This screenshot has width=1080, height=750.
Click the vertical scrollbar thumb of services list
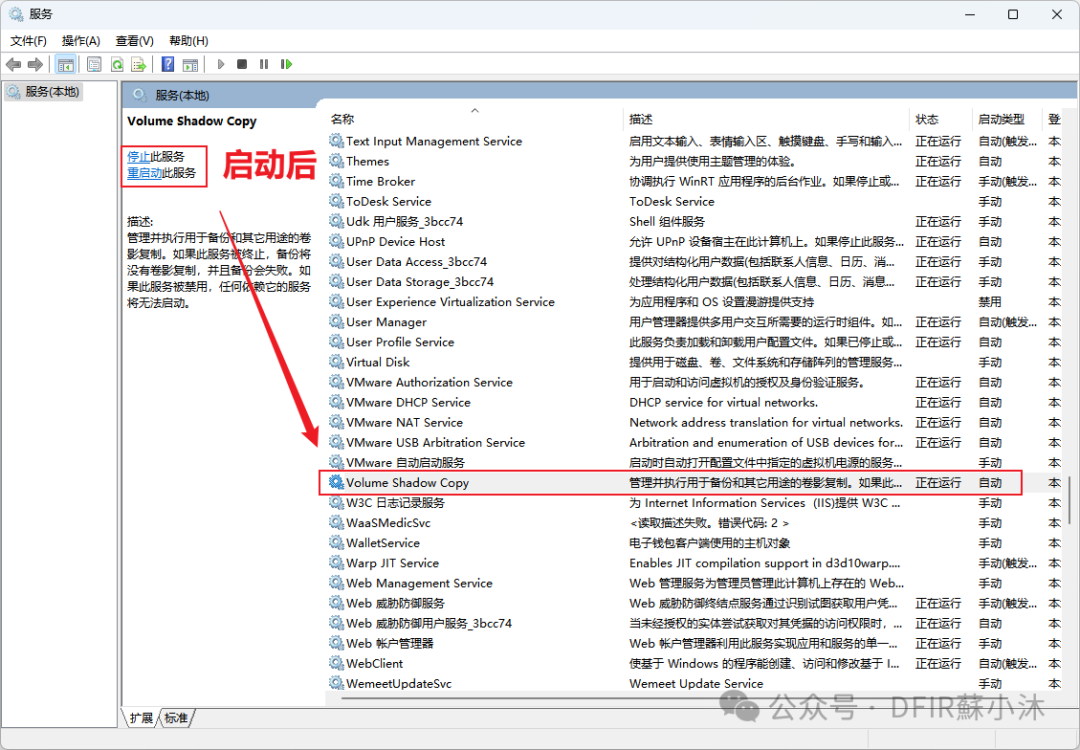click(1069, 501)
